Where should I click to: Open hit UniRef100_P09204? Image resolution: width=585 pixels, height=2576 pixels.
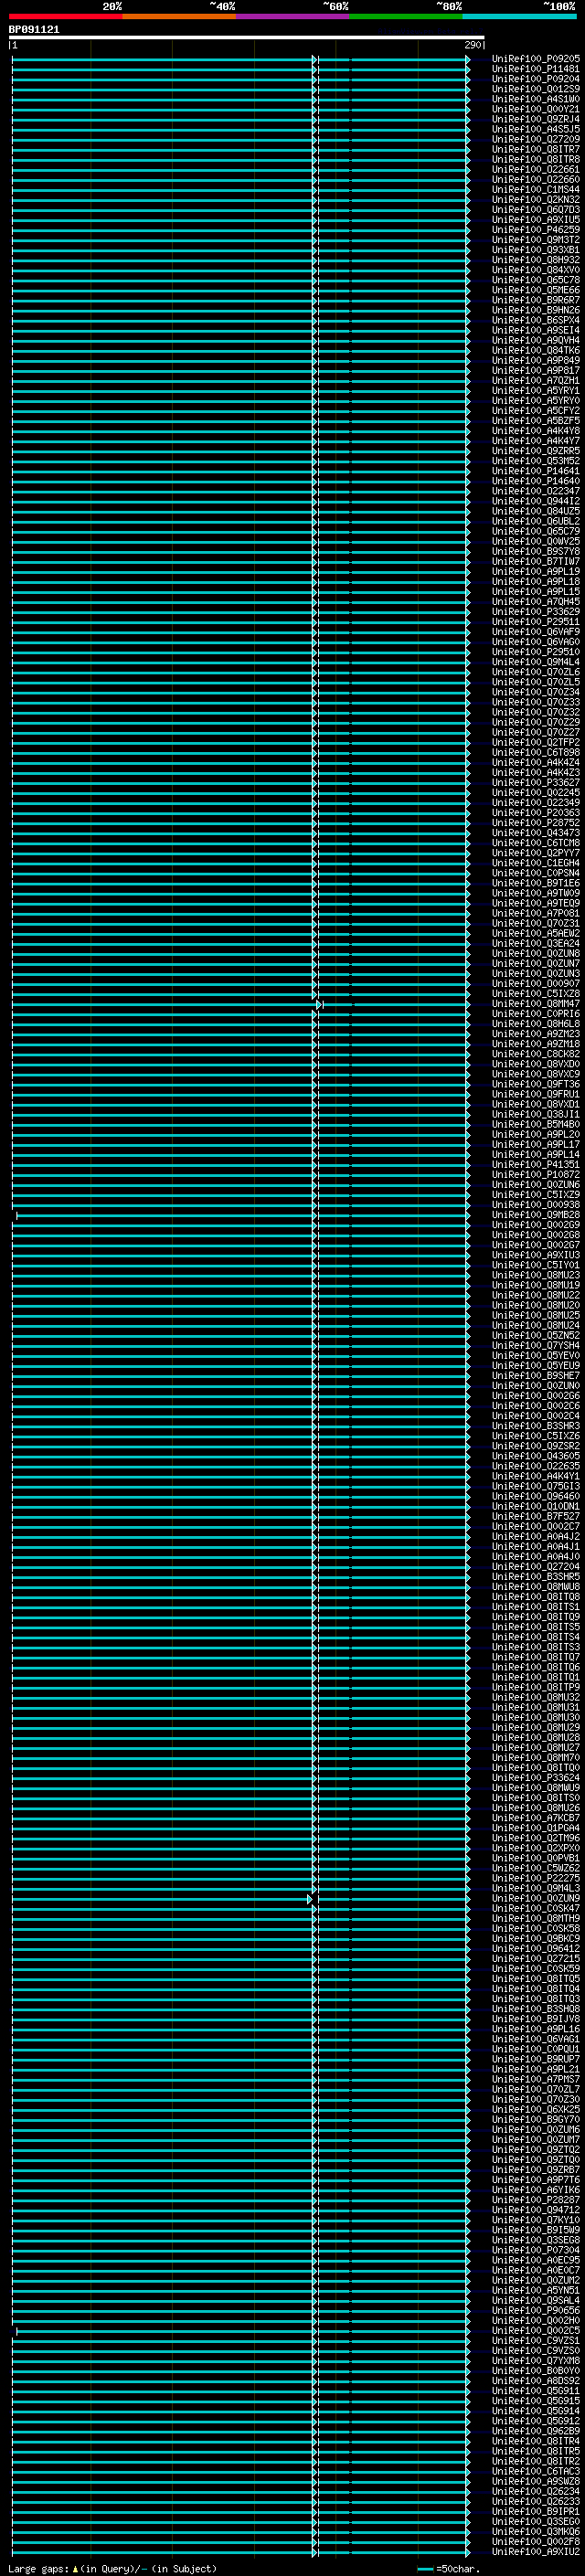536,79
